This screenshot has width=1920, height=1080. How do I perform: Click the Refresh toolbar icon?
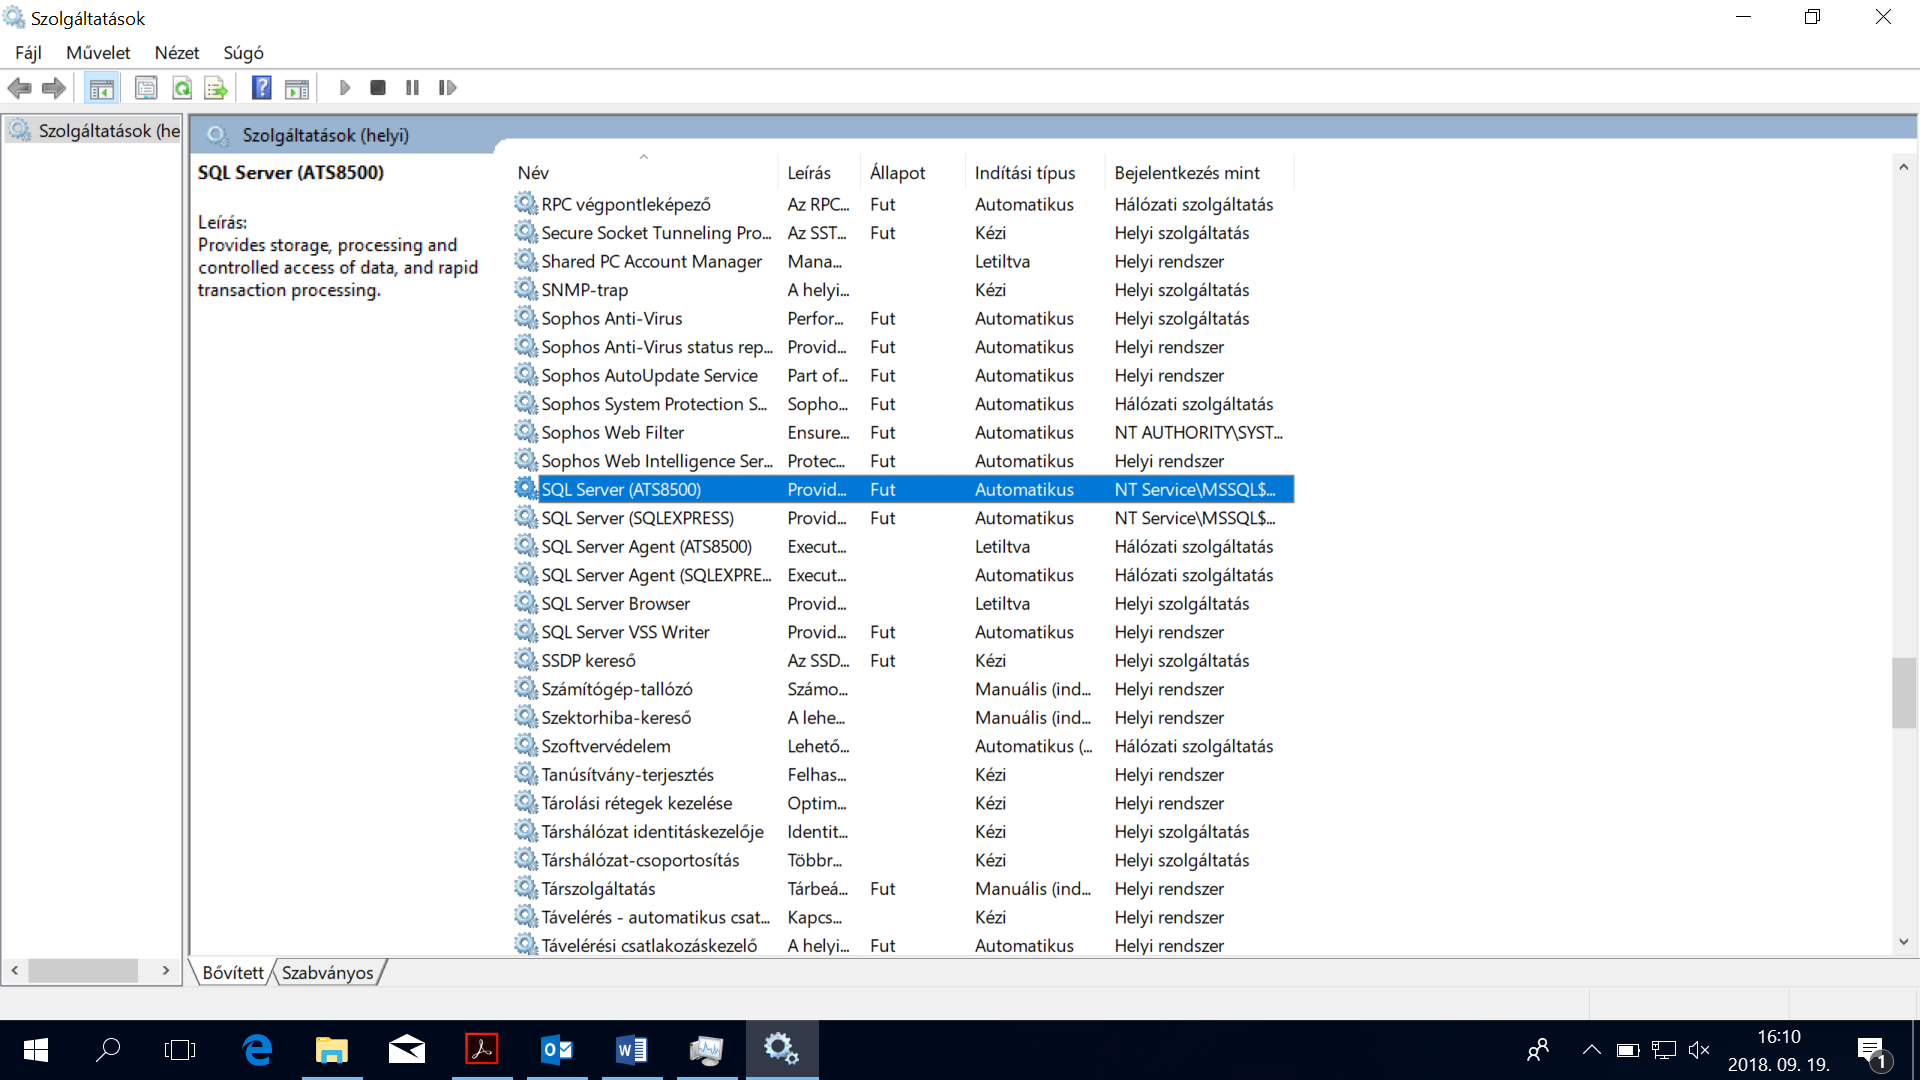(182, 88)
